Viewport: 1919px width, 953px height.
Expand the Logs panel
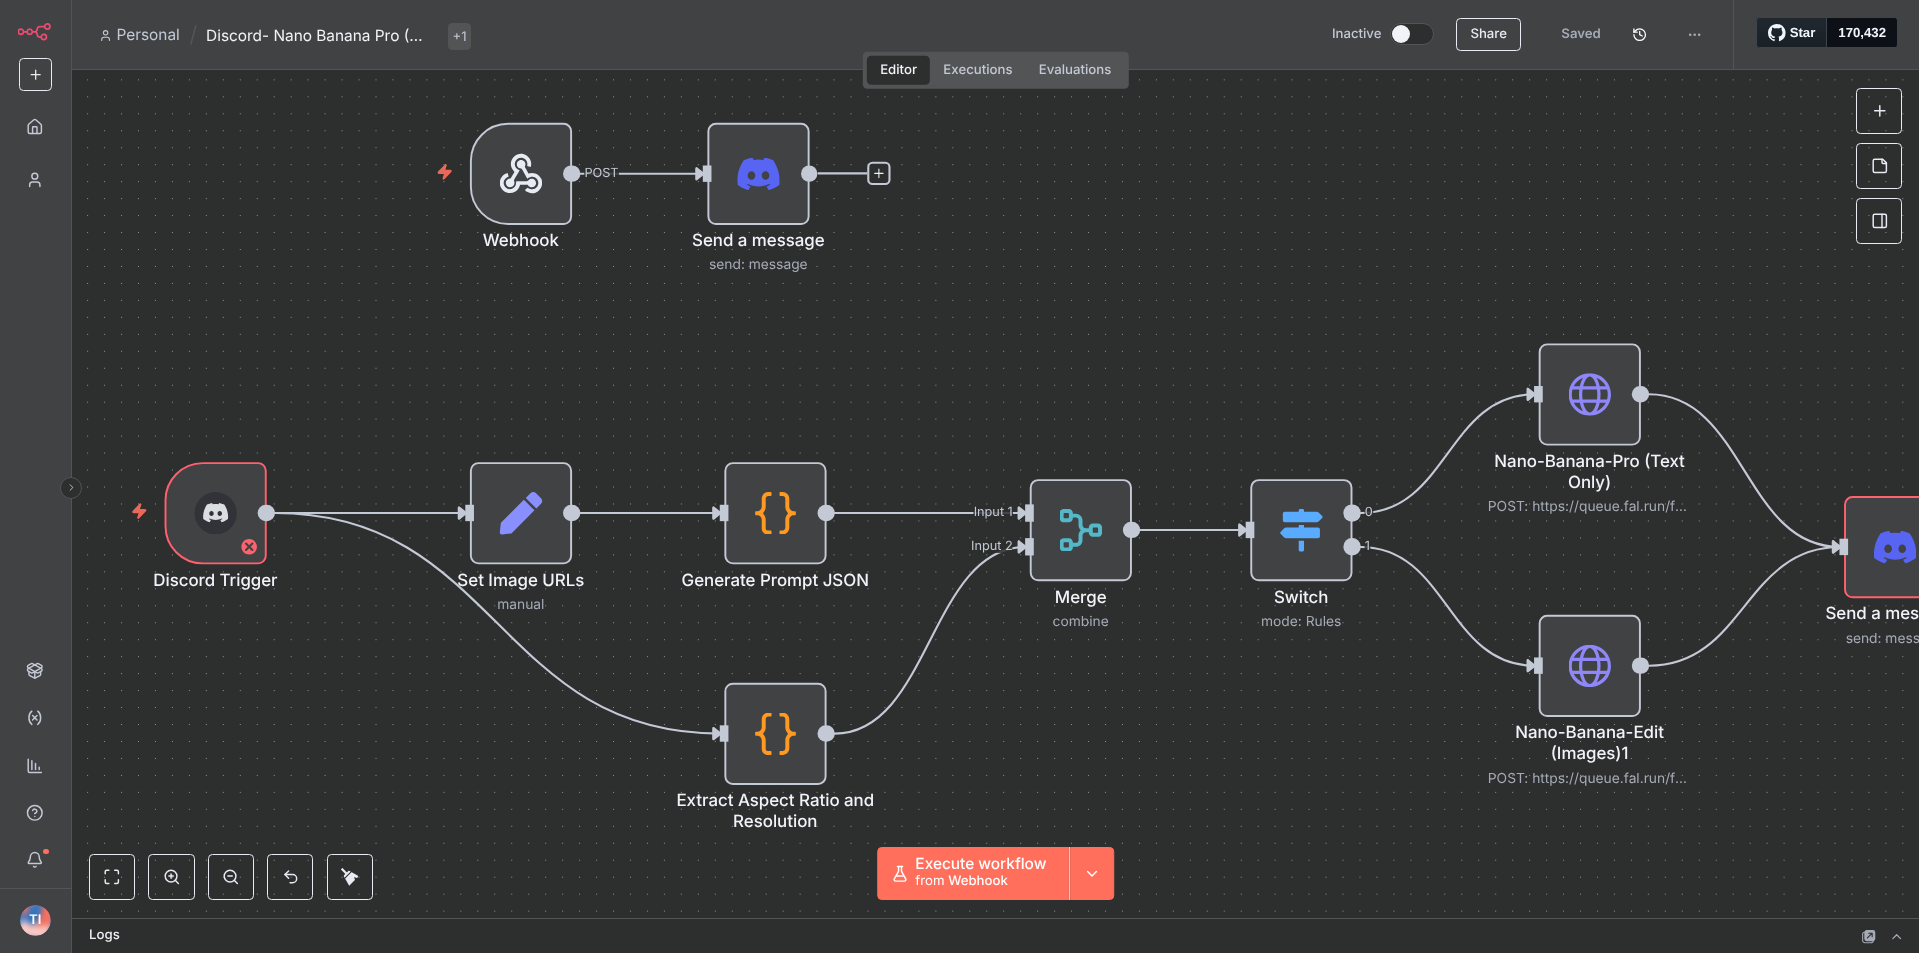tap(1896, 936)
